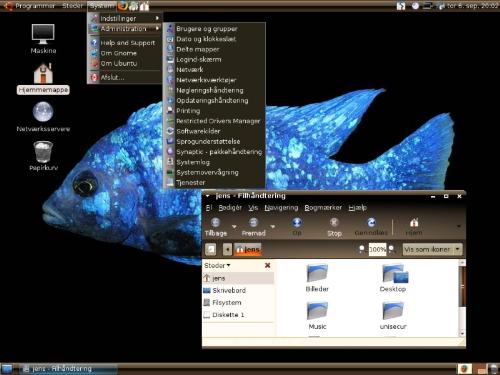Screen dimensions: 500x375
Task: Click the jens path bar button
Action: 248,249
